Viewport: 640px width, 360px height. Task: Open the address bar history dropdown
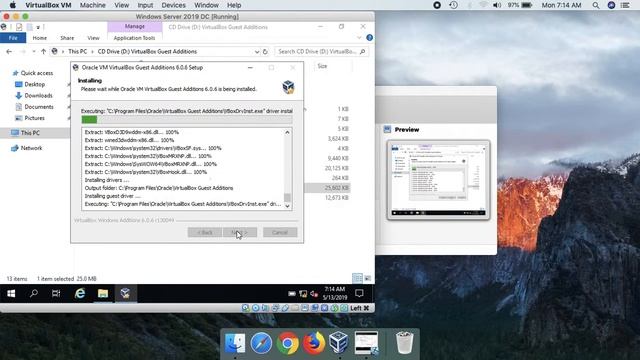pos(257,52)
